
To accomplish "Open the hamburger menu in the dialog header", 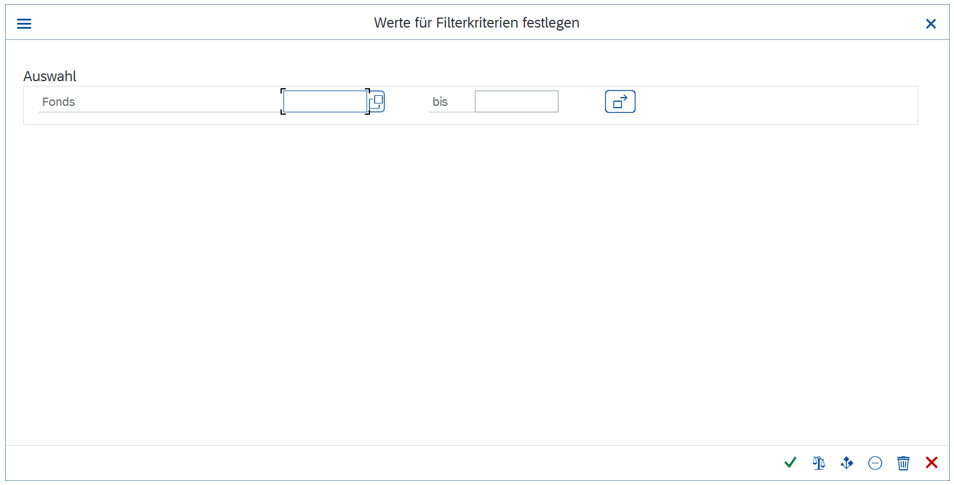I will pyautogui.click(x=24, y=23).
